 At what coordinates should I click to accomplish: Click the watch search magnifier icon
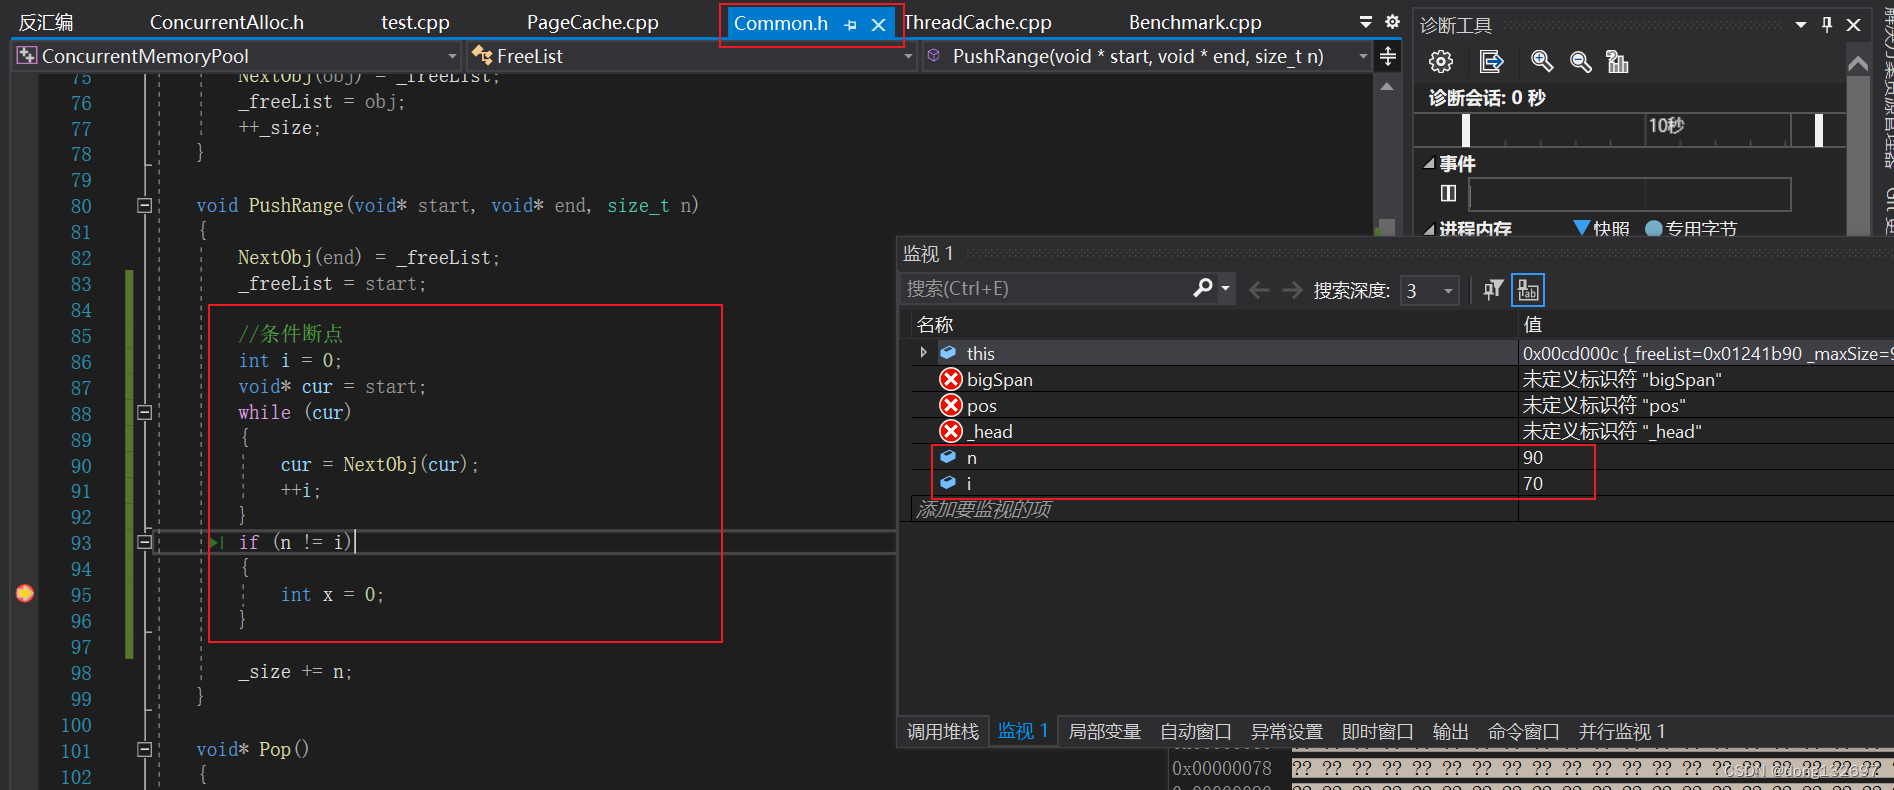point(1203,289)
